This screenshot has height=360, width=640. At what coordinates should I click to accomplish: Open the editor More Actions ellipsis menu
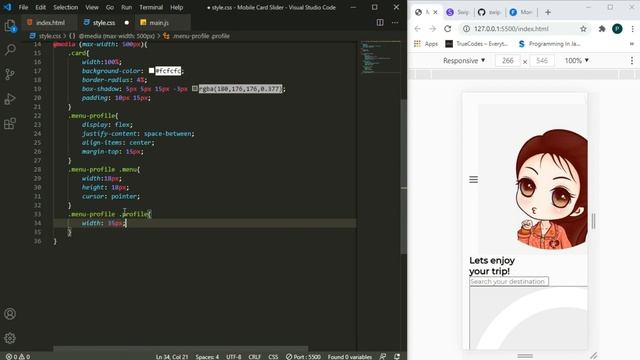(x=395, y=22)
